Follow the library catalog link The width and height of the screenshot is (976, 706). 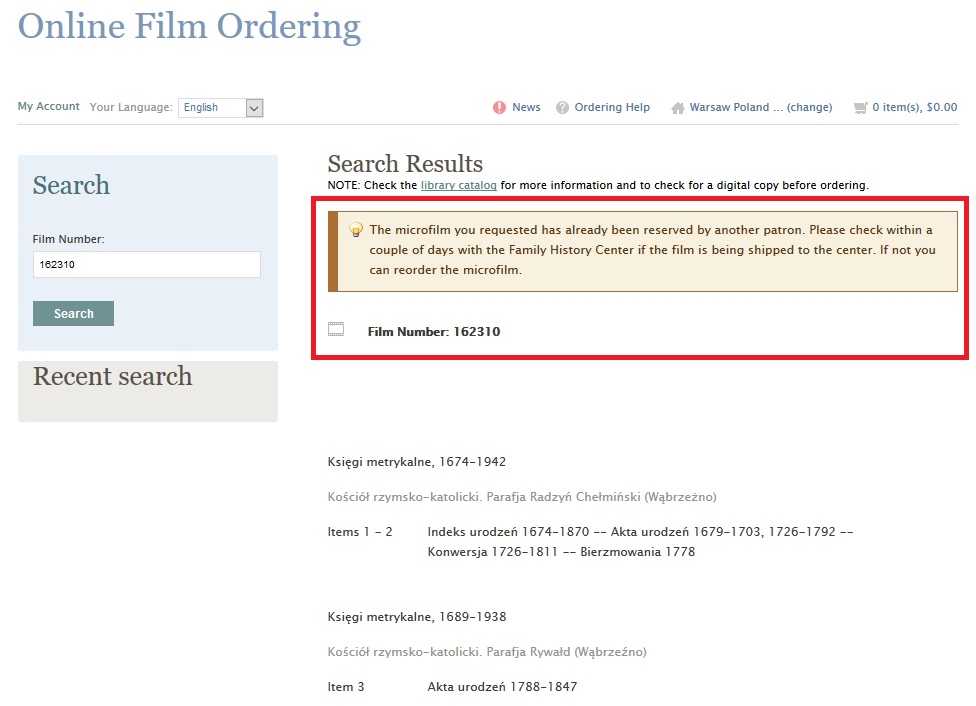(458, 185)
